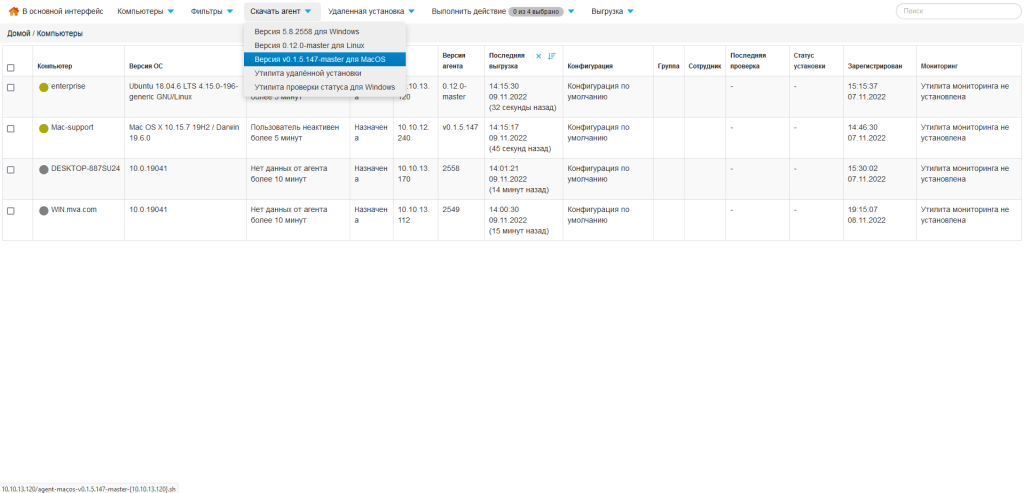Click the status dot next to Mac-support
The height and width of the screenshot is (493, 1024).
click(44, 129)
